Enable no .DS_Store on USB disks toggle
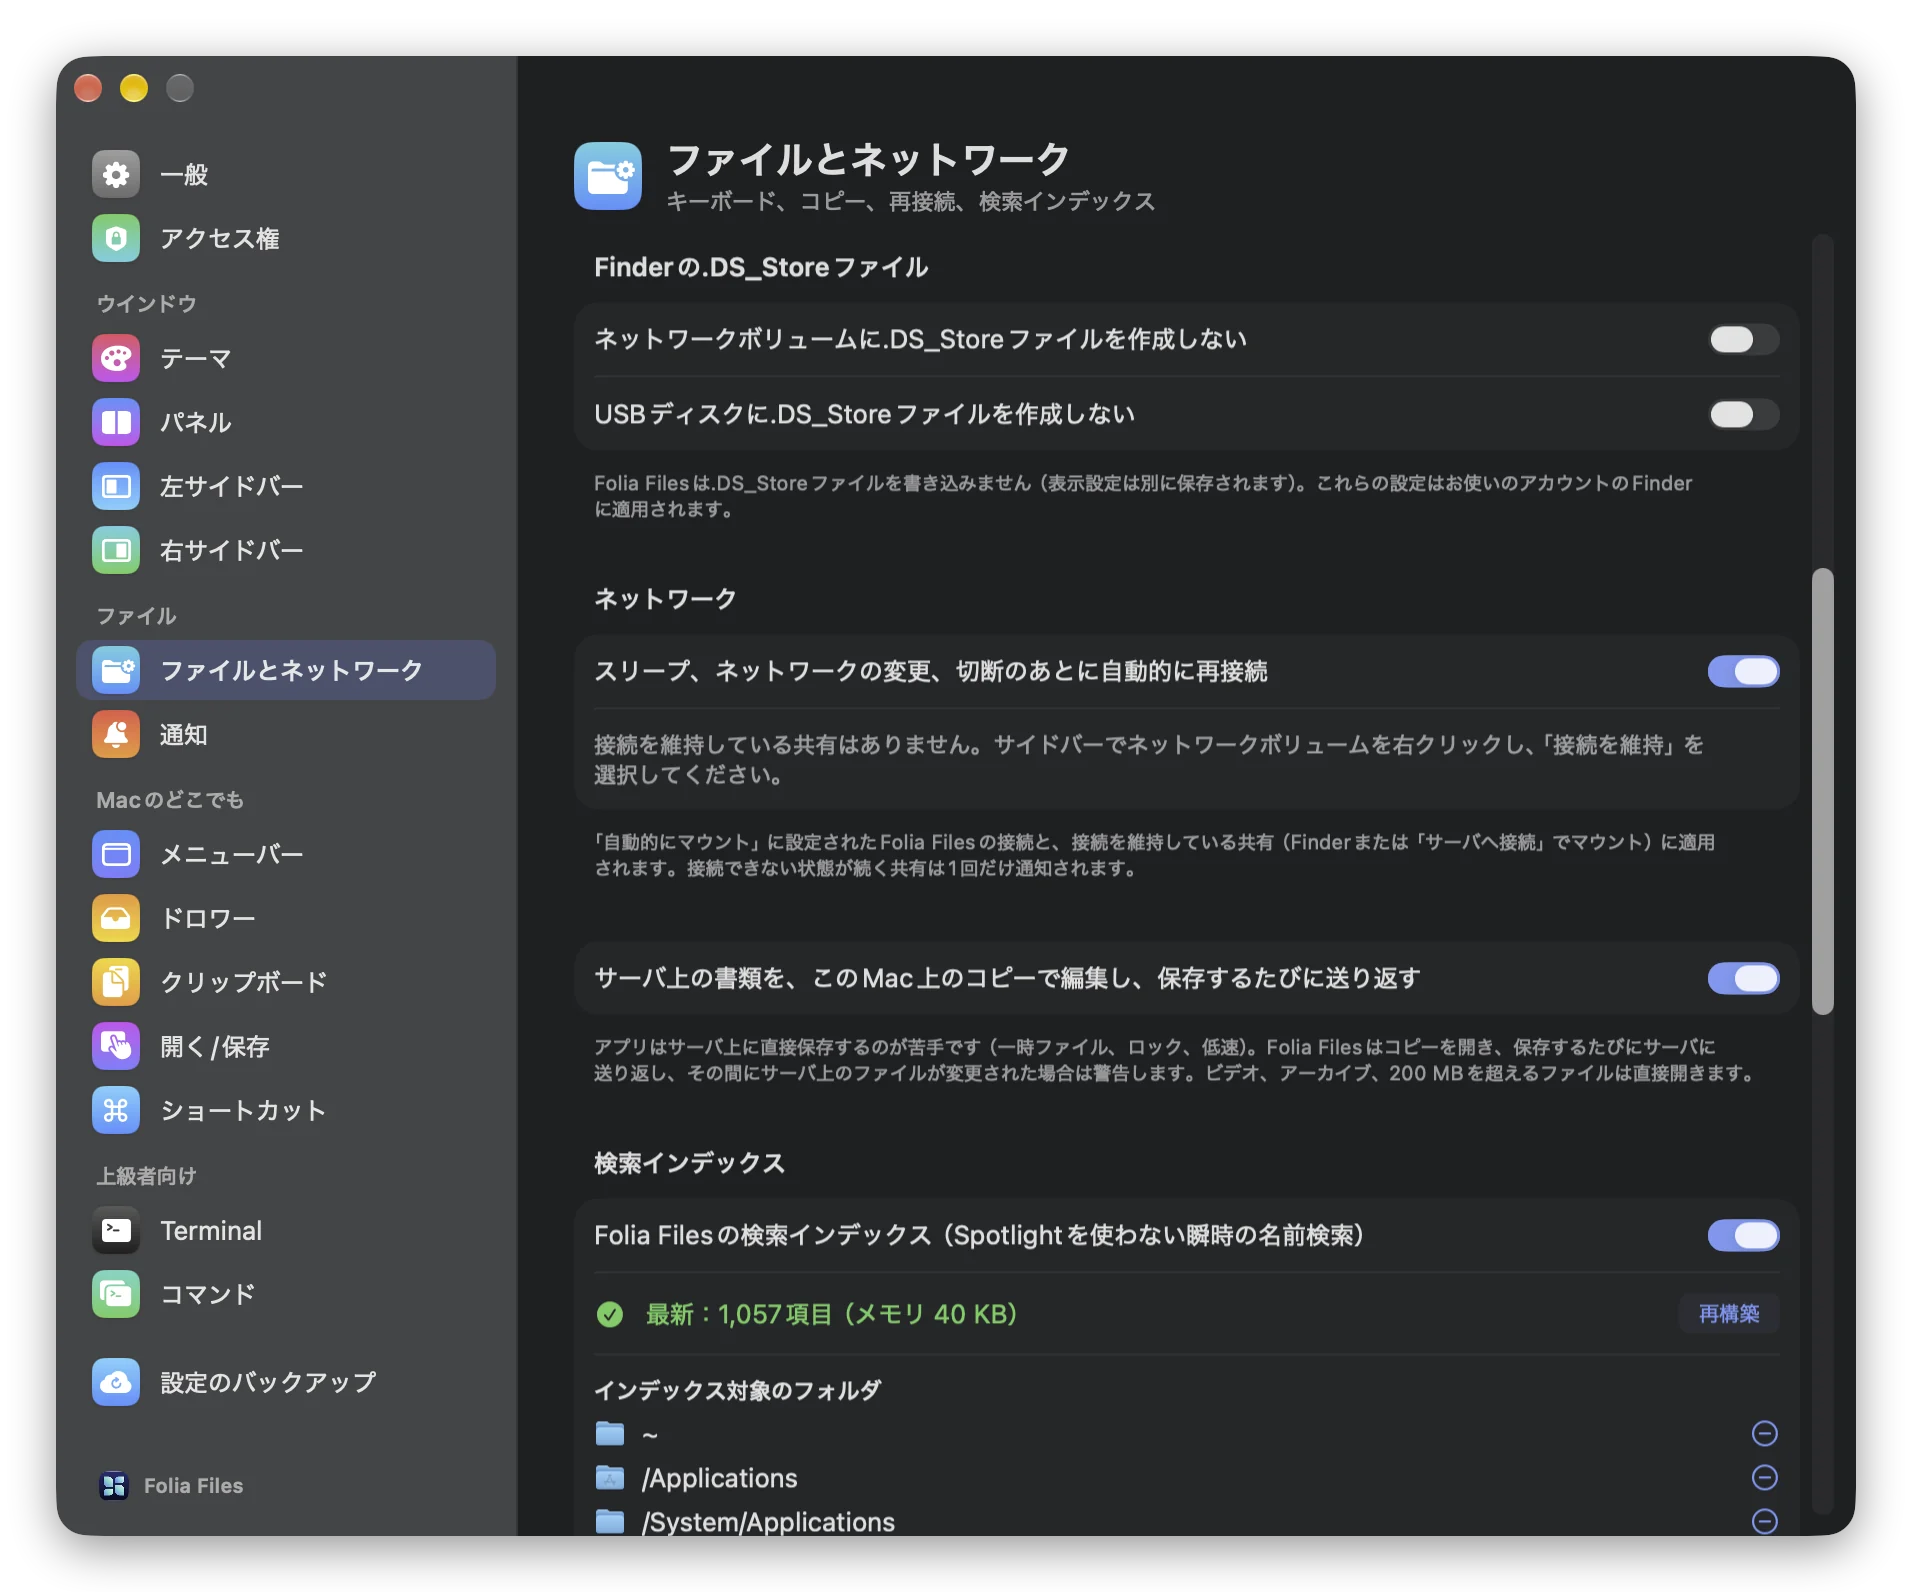Viewport: 1912px width, 1592px height. point(1743,414)
